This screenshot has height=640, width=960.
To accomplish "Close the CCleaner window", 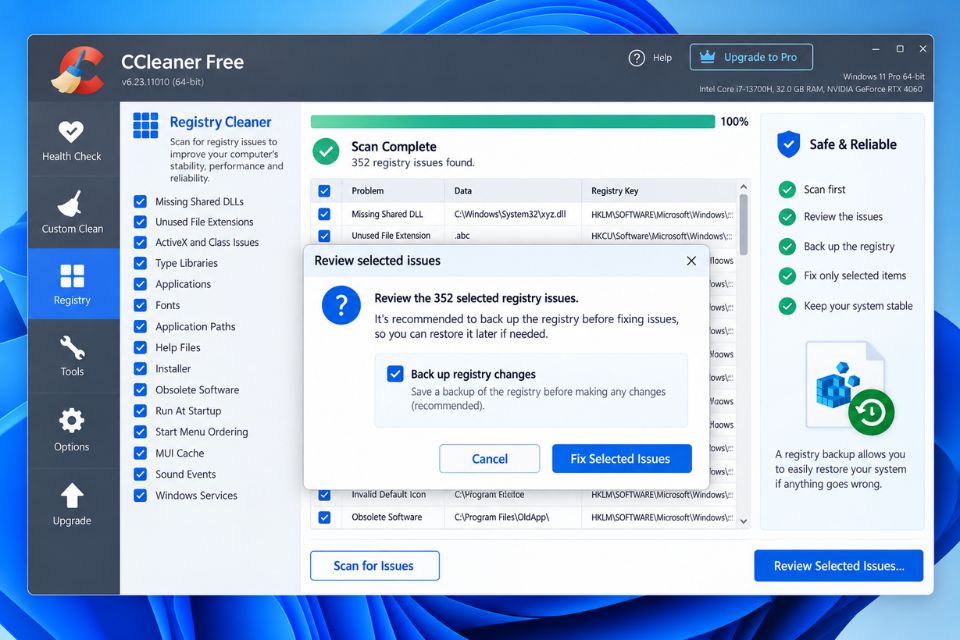I will tap(923, 49).
